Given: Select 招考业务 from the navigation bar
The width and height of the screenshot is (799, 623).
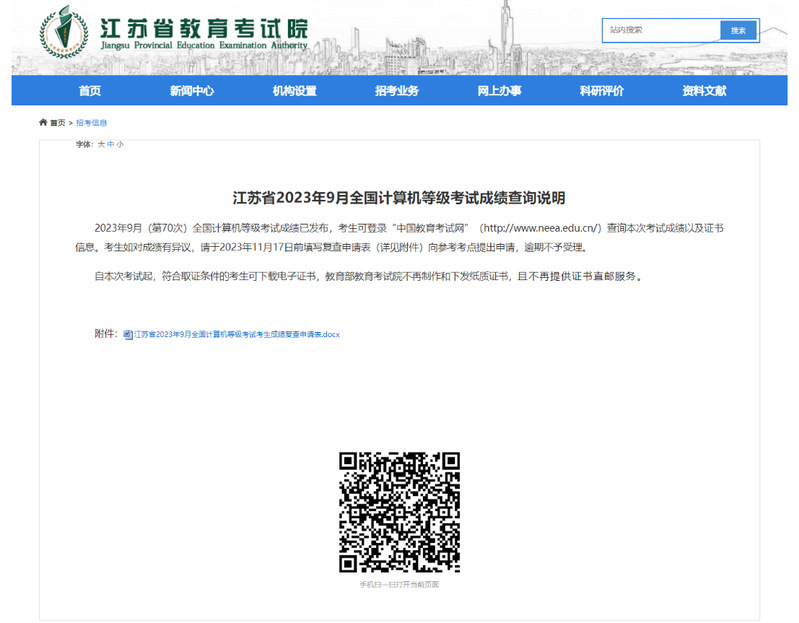Looking at the screenshot, I should (397, 91).
